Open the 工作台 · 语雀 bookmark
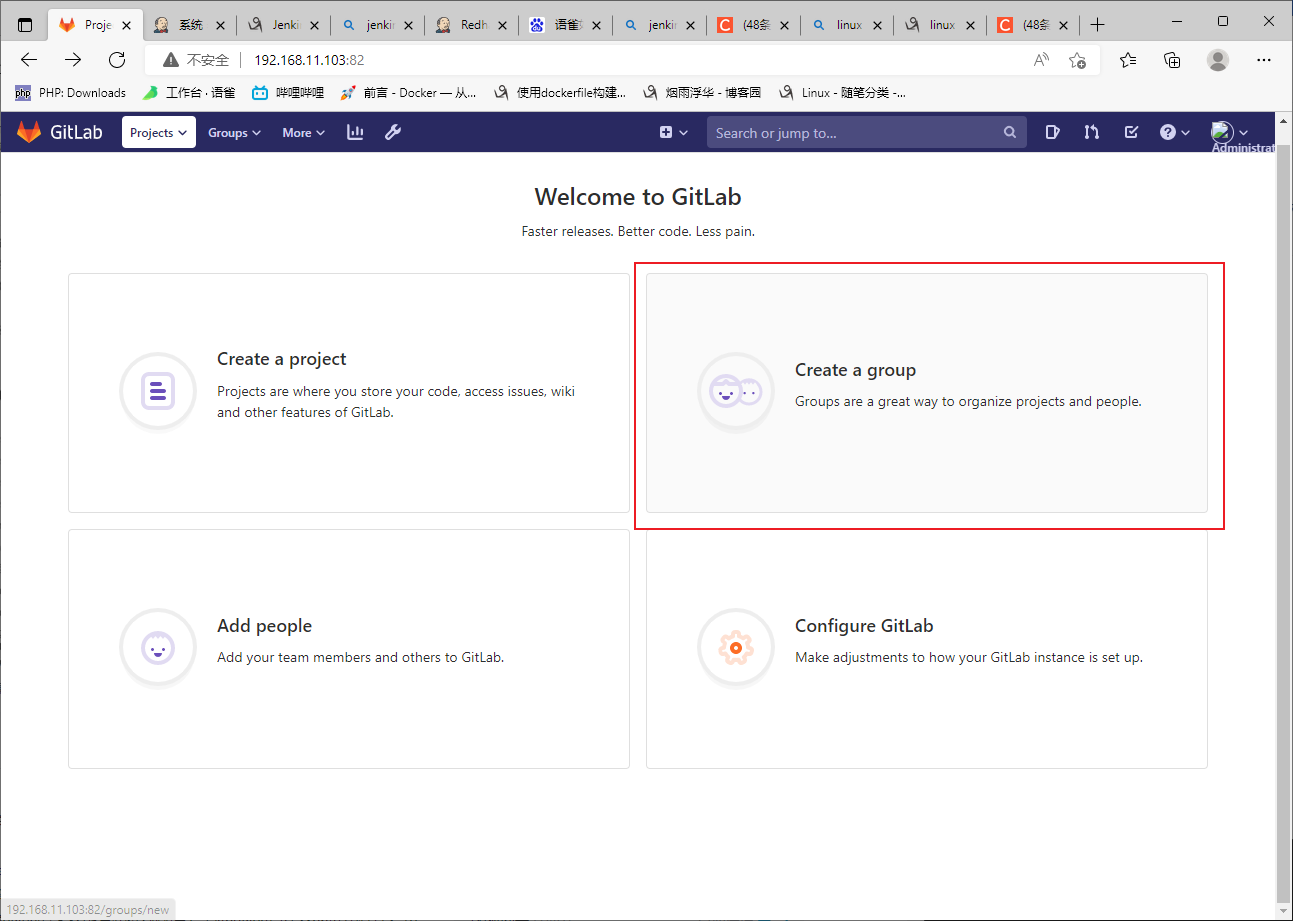Viewport: 1293px width, 921px height. 189,93
